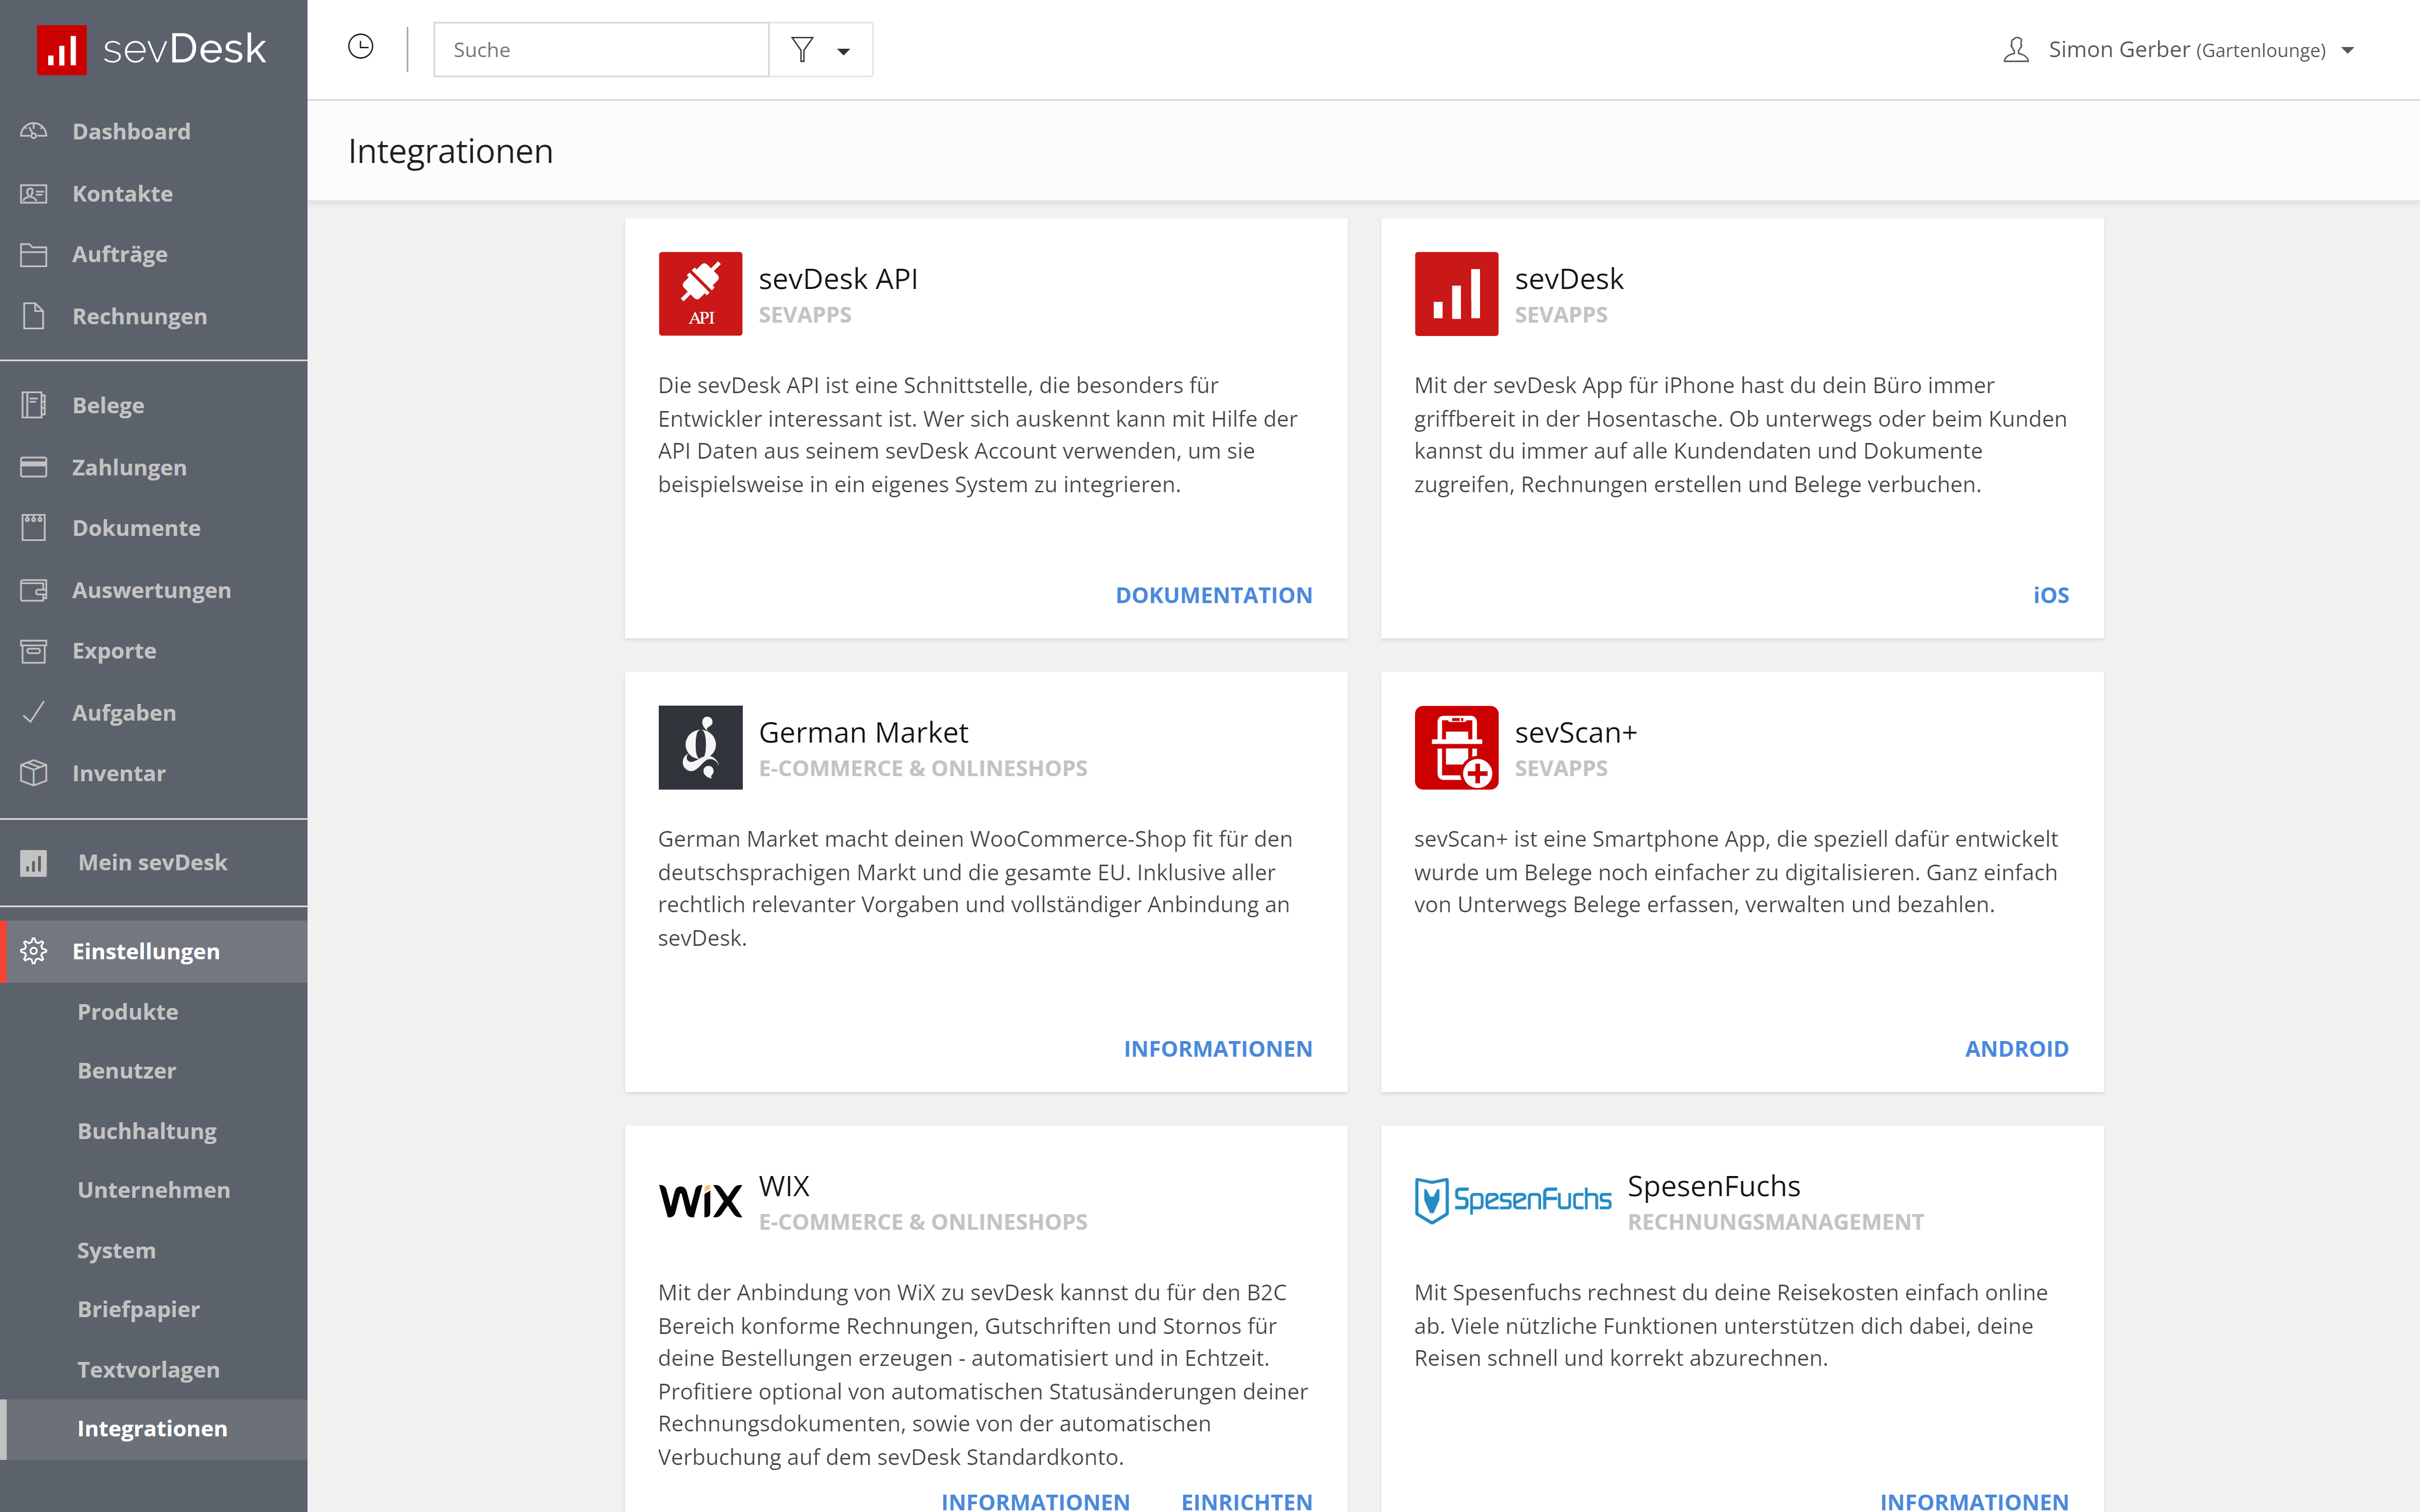Click the sevScan+ scanner icon
Viewport: 2420px width, 1512px height.
(1456, 747)
